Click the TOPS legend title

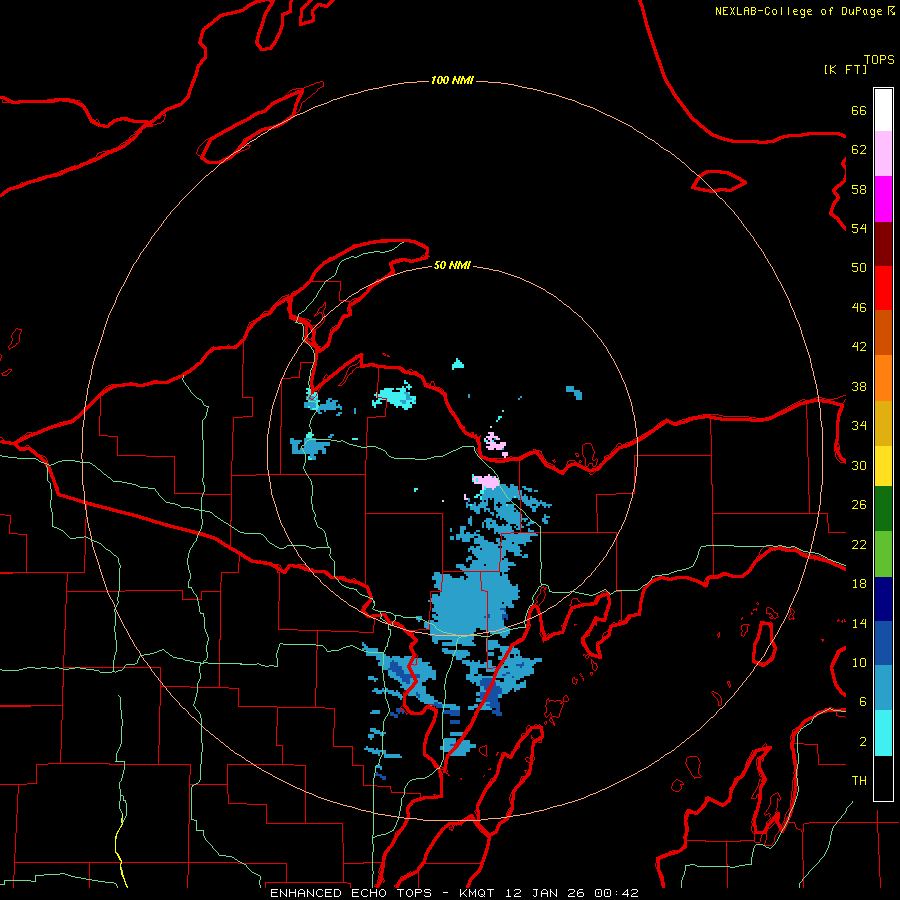pos(879,60)
